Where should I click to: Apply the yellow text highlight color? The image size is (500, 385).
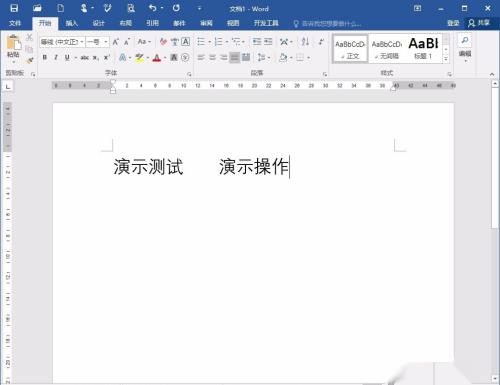(139, 58)
